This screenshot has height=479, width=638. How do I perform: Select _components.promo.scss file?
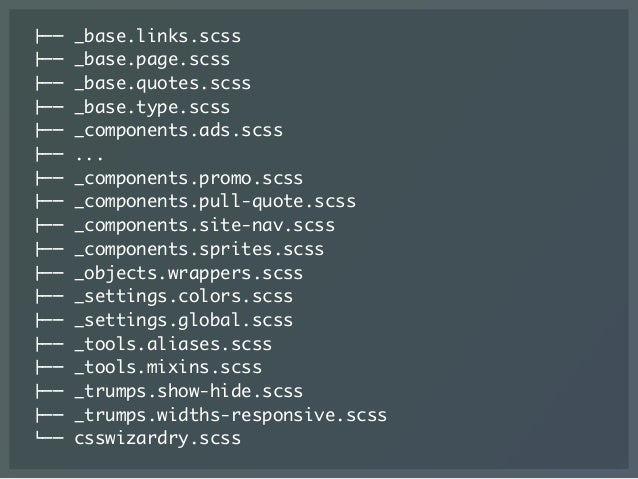click(x=189, y=179)
